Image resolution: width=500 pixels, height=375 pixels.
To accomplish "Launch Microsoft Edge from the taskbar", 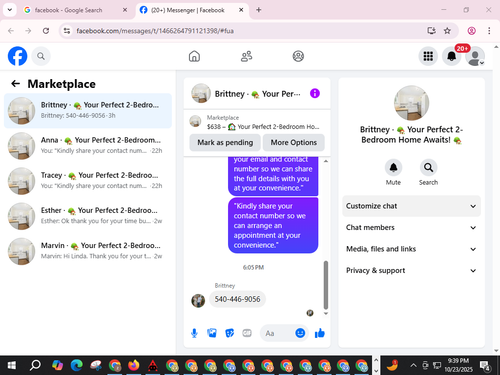I will 77,365.
